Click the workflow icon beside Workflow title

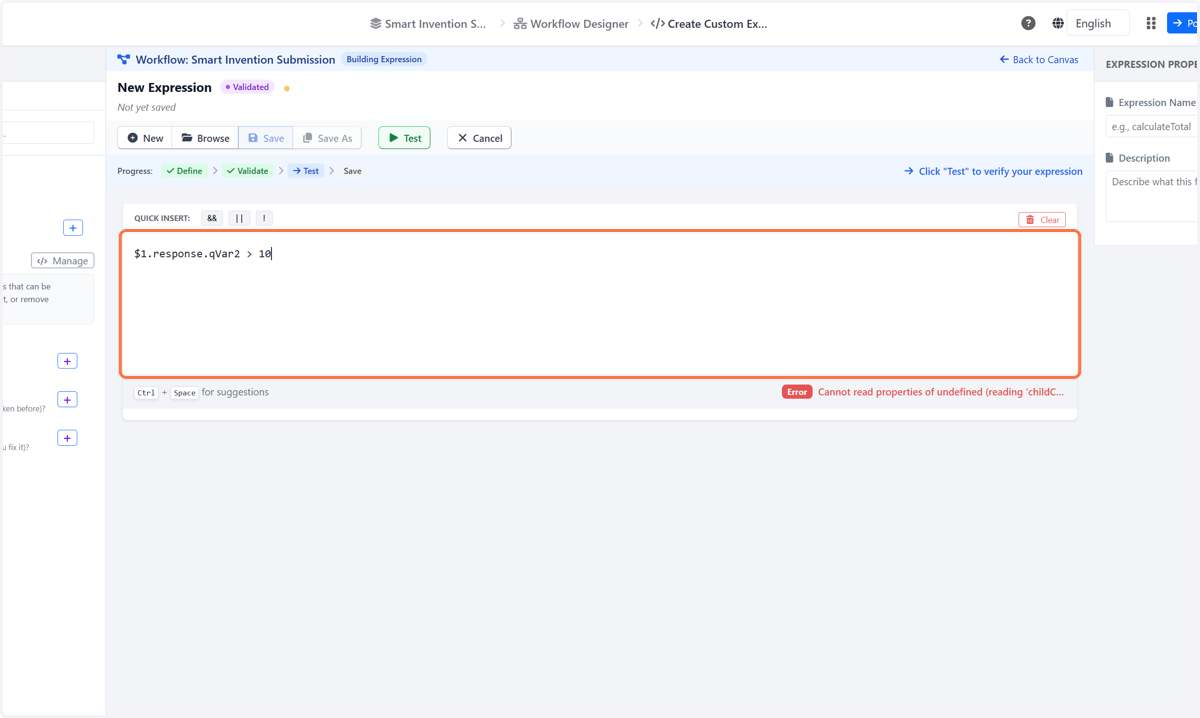pyautogui.click(x=124, y=60)
